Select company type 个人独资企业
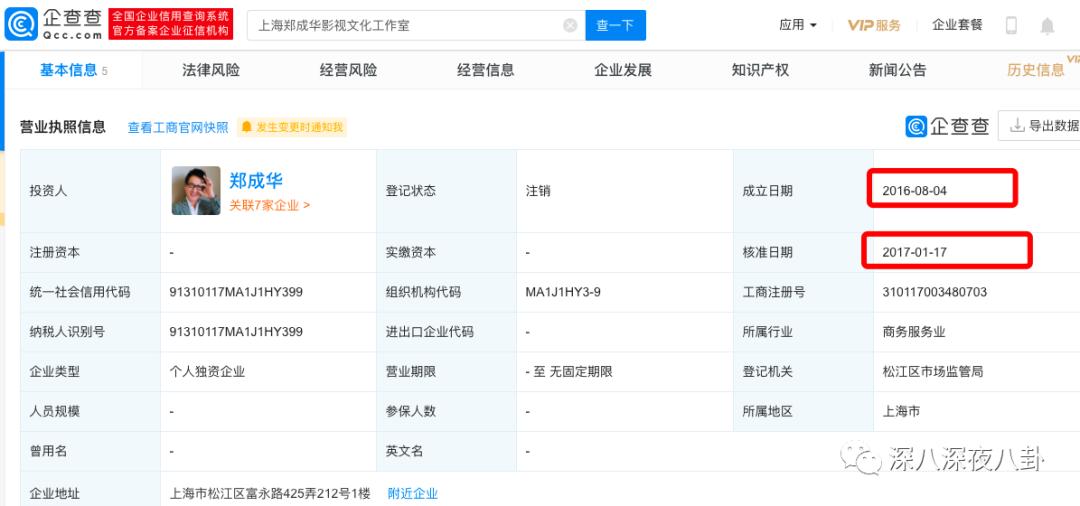The image size is (1080, 506). 207,372
